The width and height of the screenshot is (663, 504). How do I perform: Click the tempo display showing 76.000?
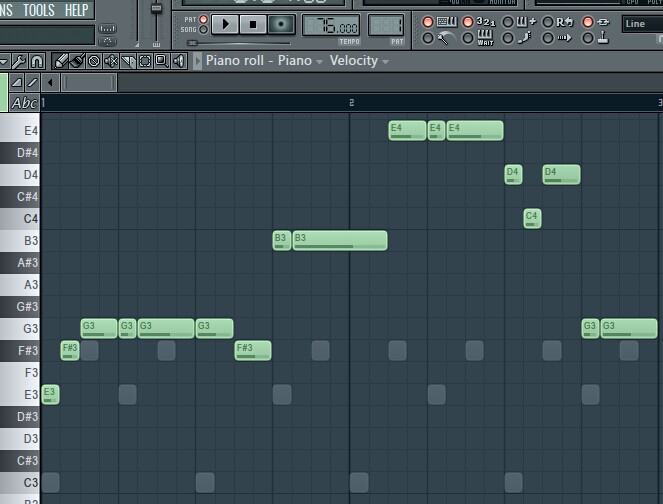331,26
